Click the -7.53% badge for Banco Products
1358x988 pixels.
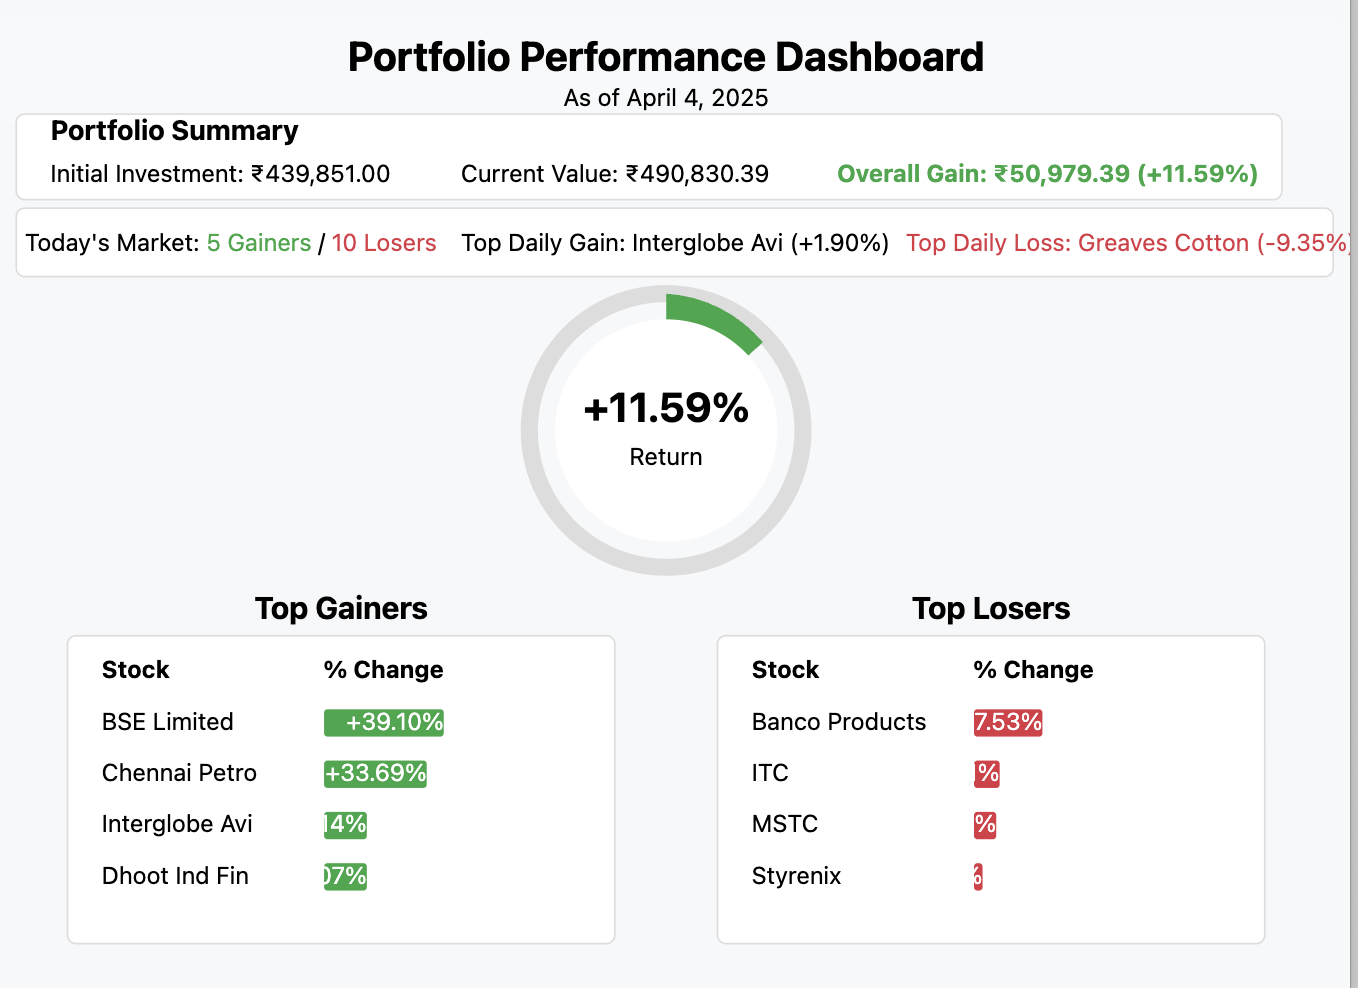[1007, 722]
